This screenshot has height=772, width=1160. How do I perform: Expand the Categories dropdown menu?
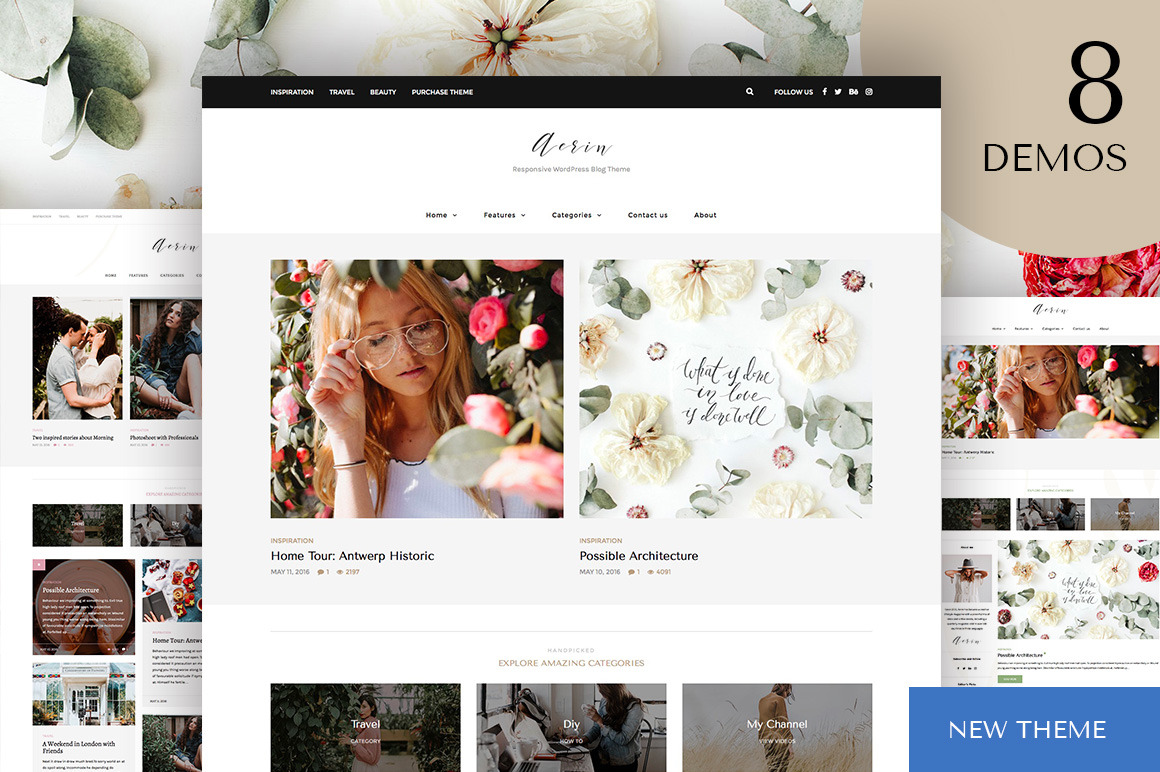576,215
